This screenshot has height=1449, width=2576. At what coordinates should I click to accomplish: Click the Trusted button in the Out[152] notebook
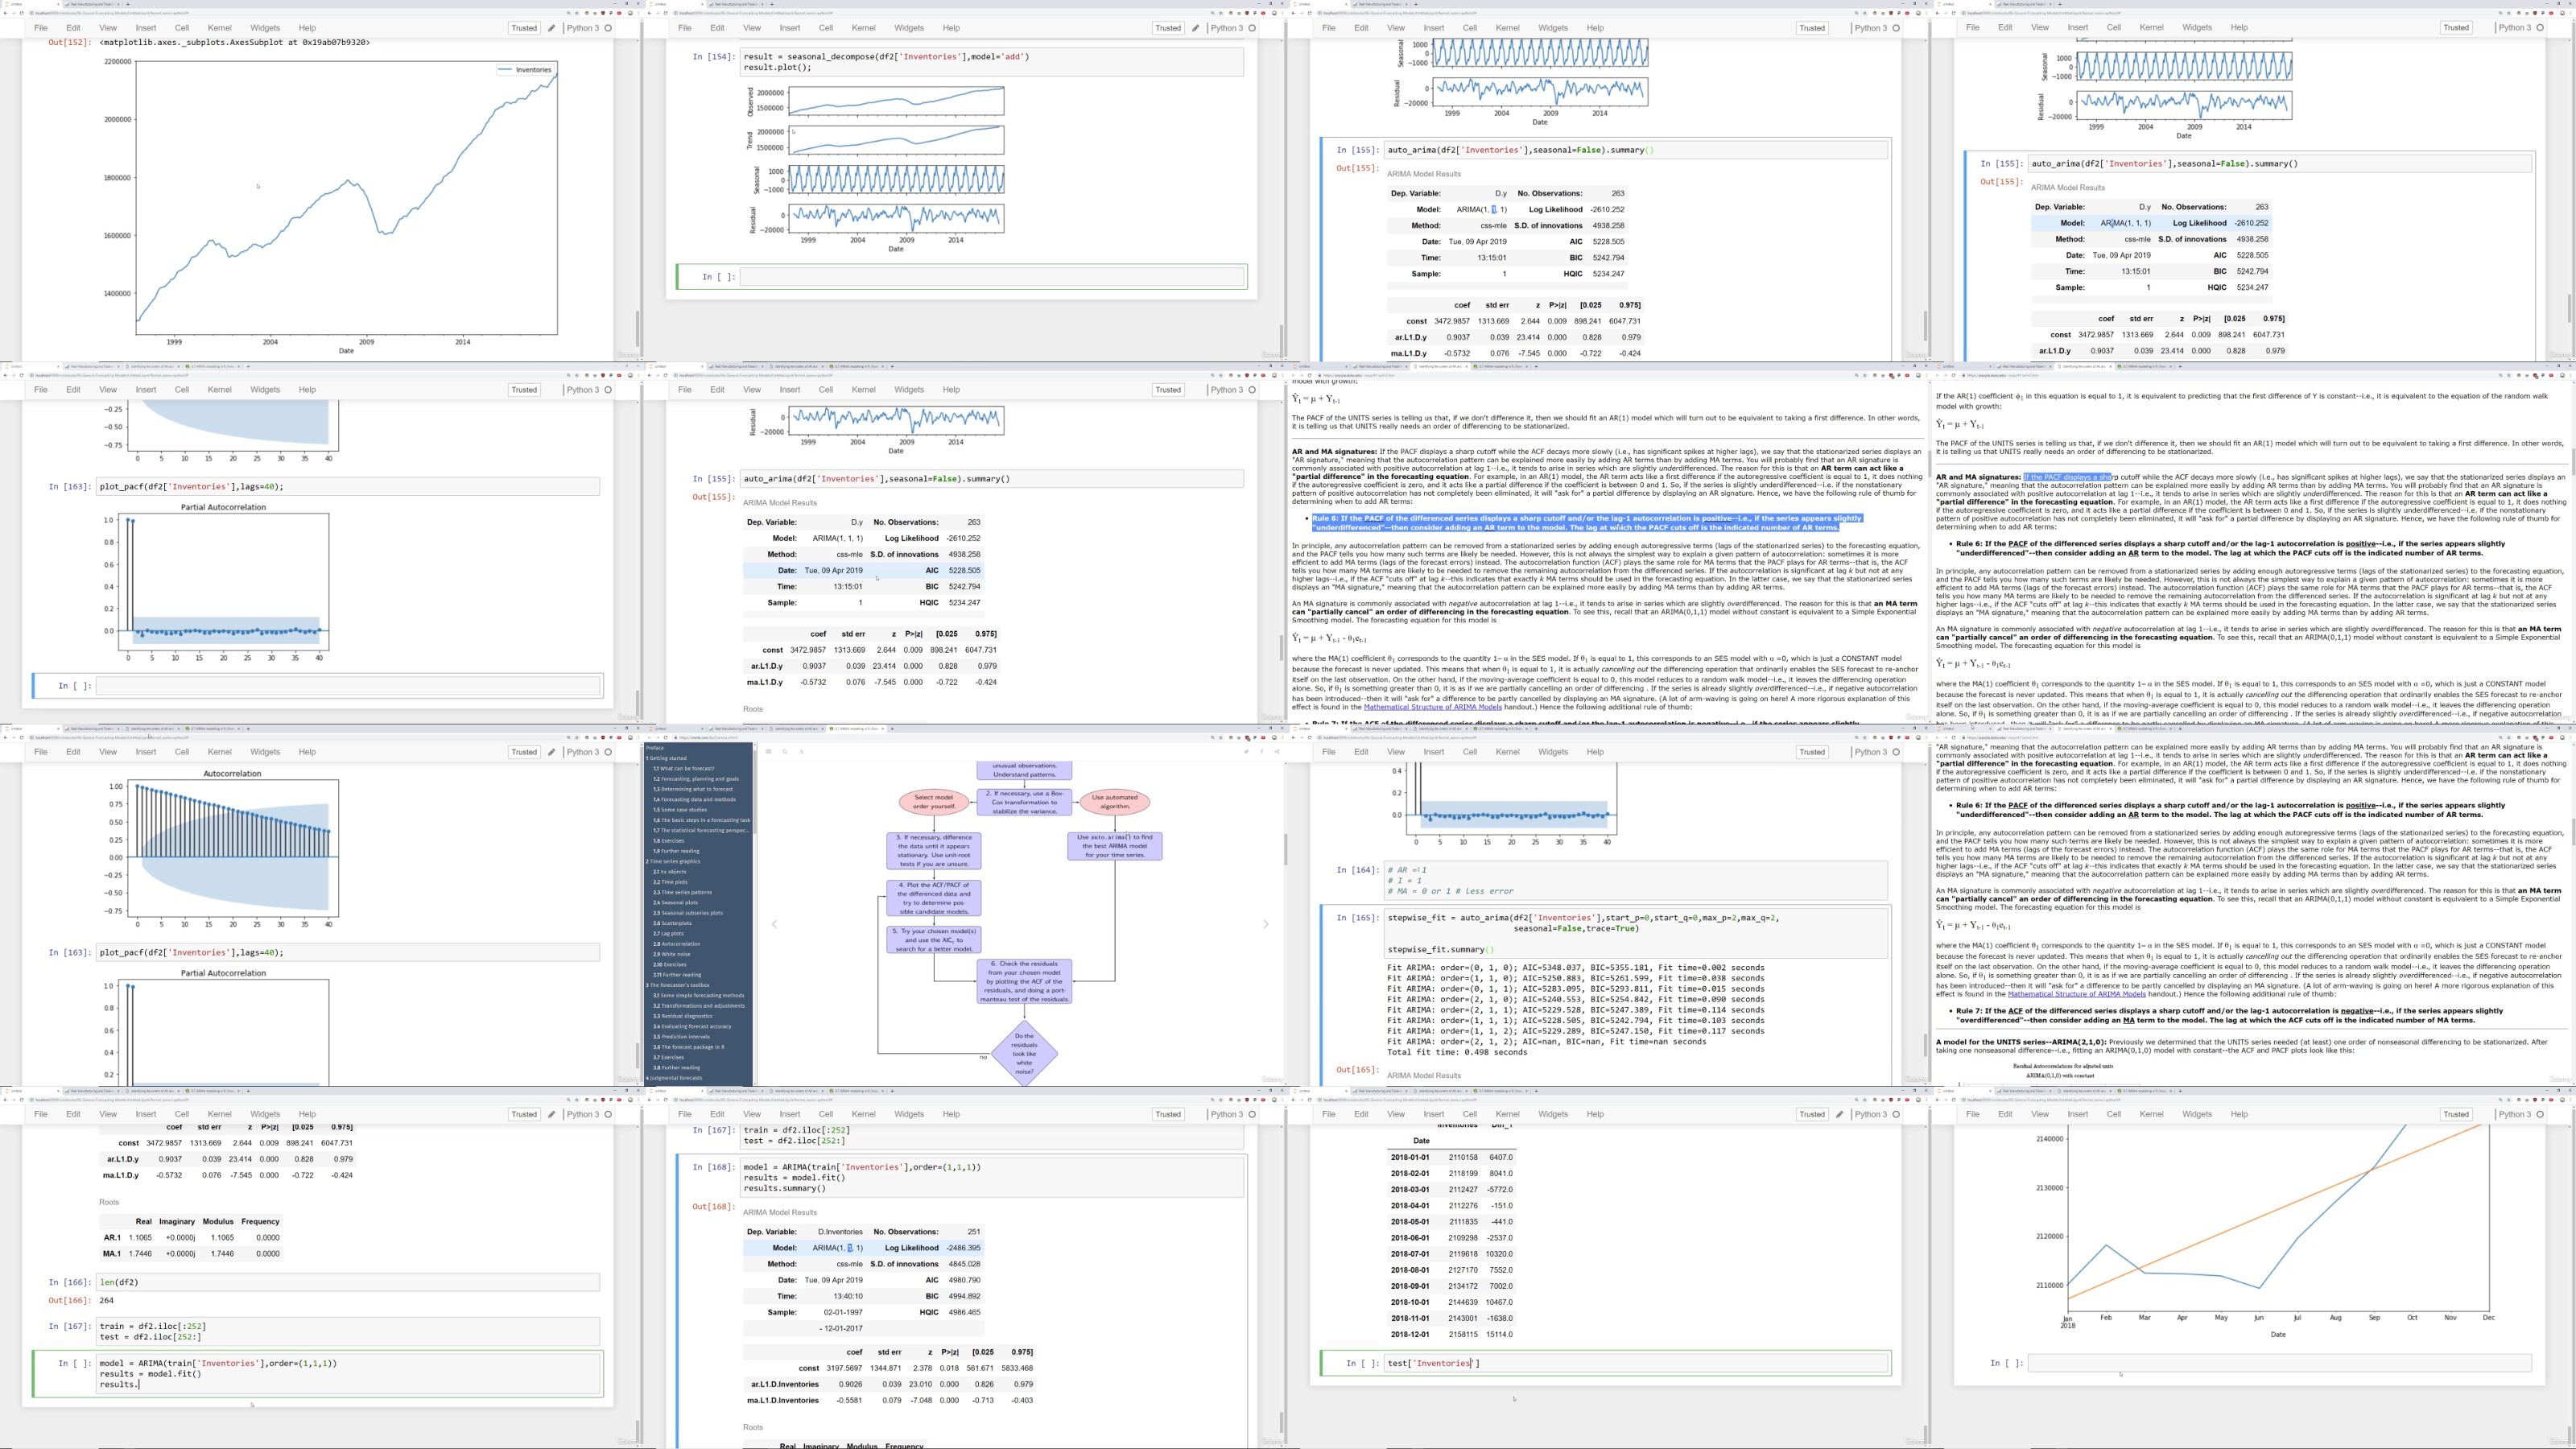coord(524,28)
